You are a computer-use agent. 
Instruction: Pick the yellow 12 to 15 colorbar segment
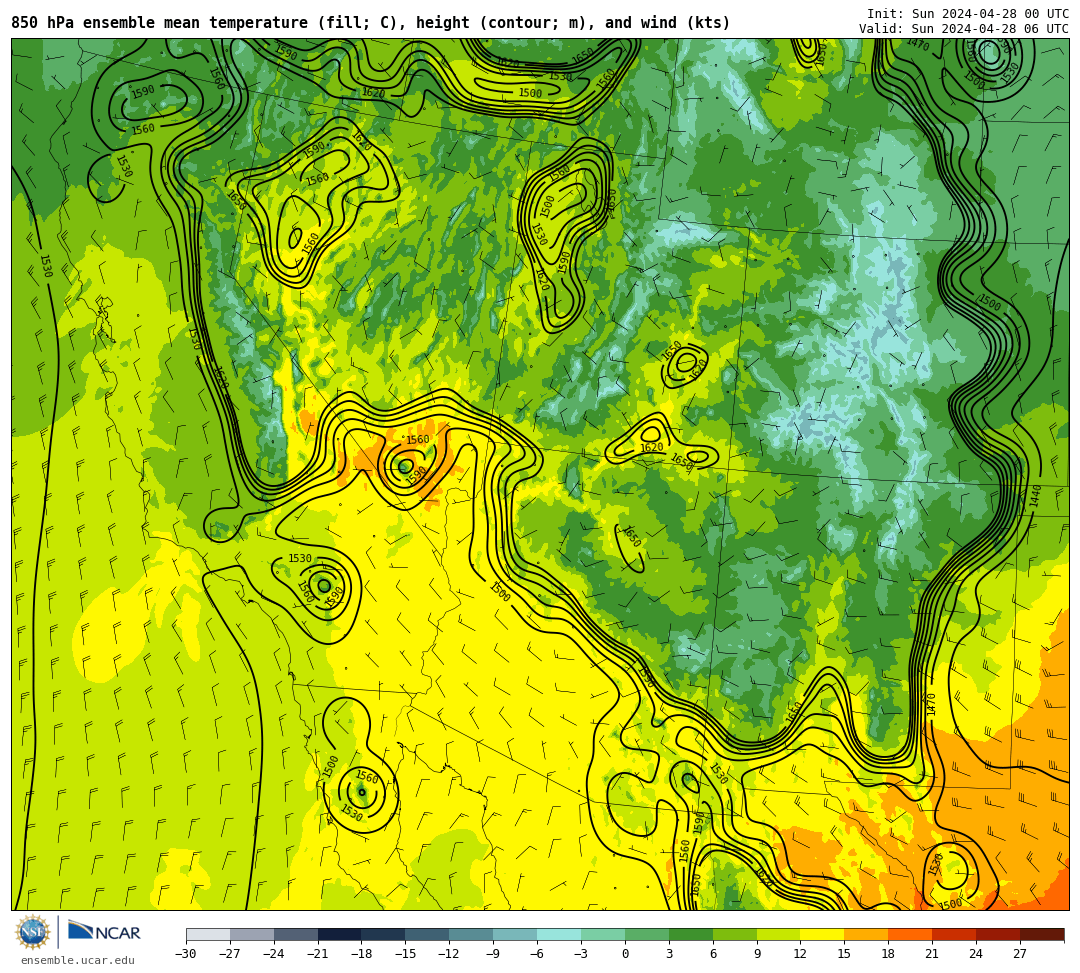tap(823, 934)
